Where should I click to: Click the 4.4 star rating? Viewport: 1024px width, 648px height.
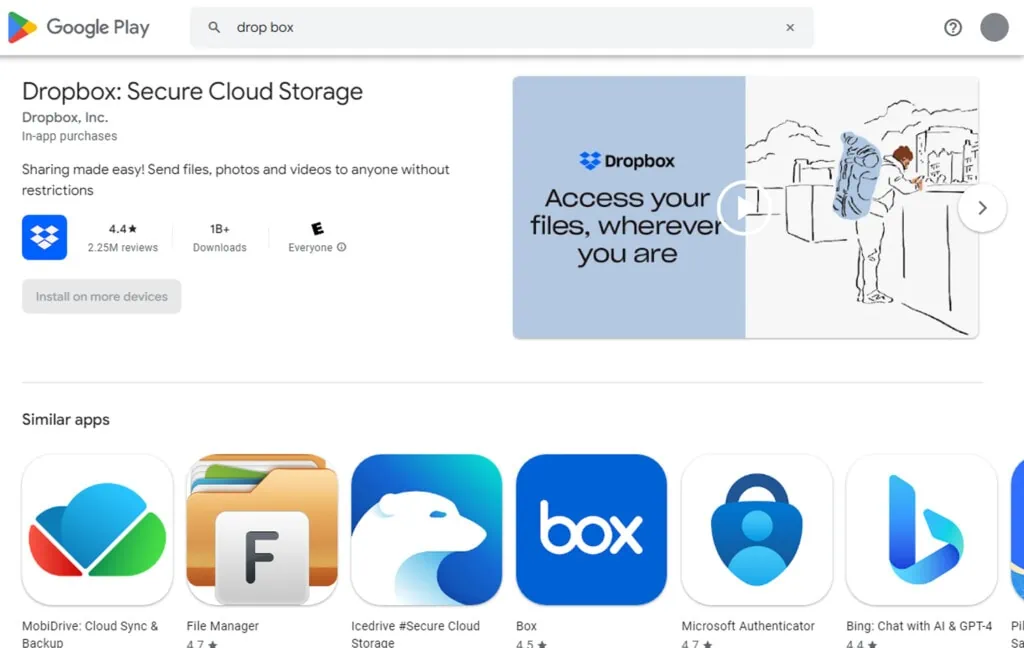coord(123,229)
